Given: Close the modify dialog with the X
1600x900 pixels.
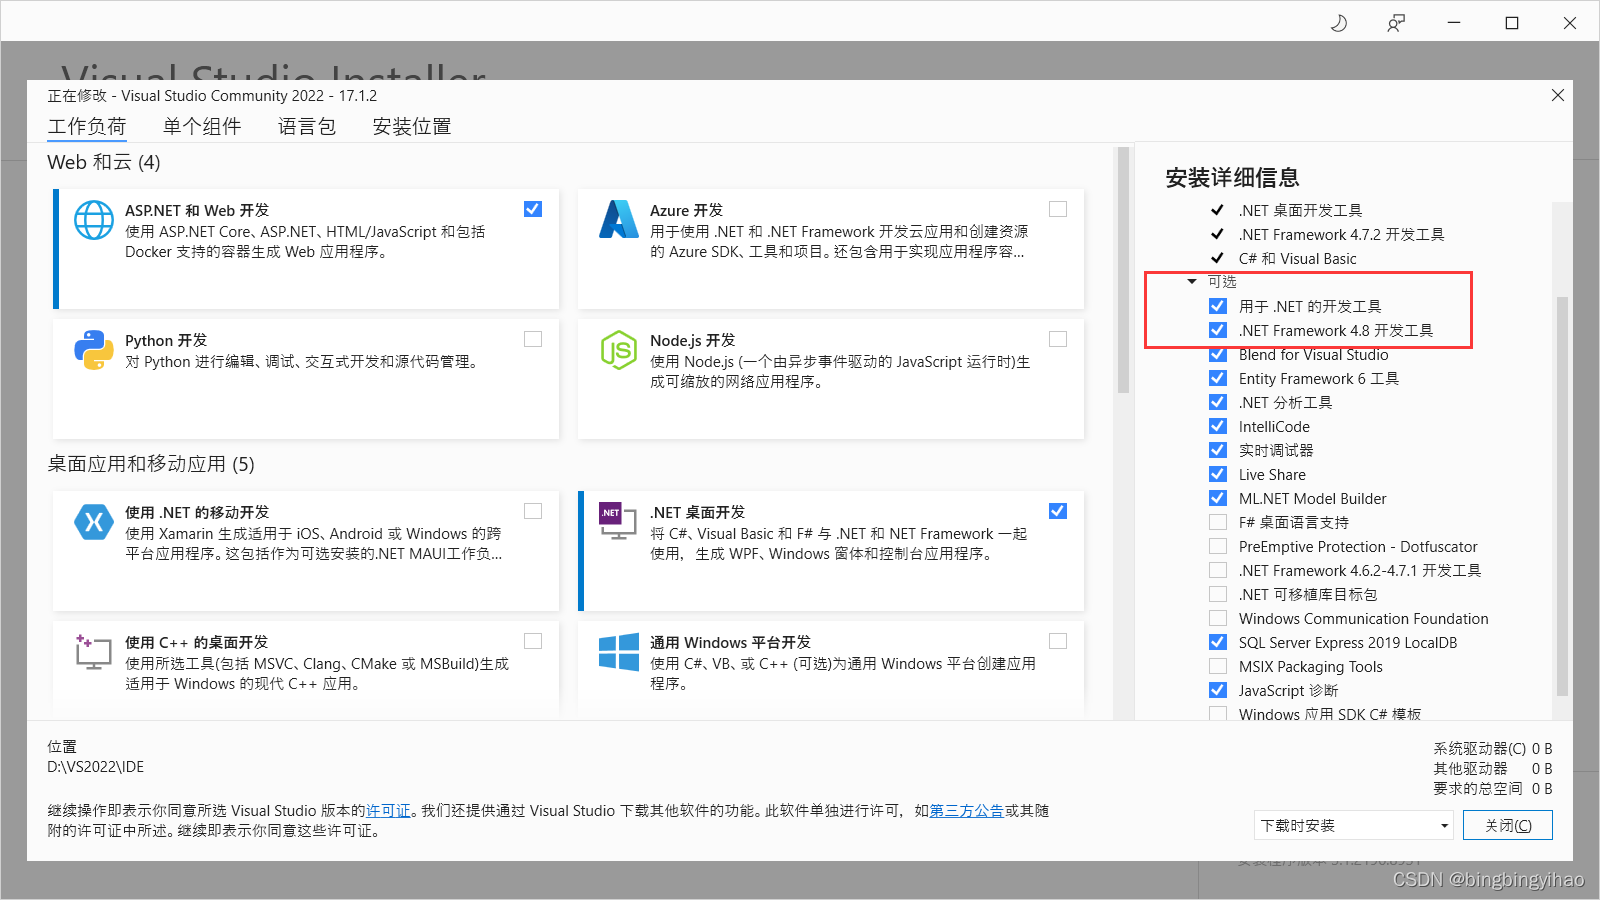Looking at the screenshot, I should coord(1557,95).
